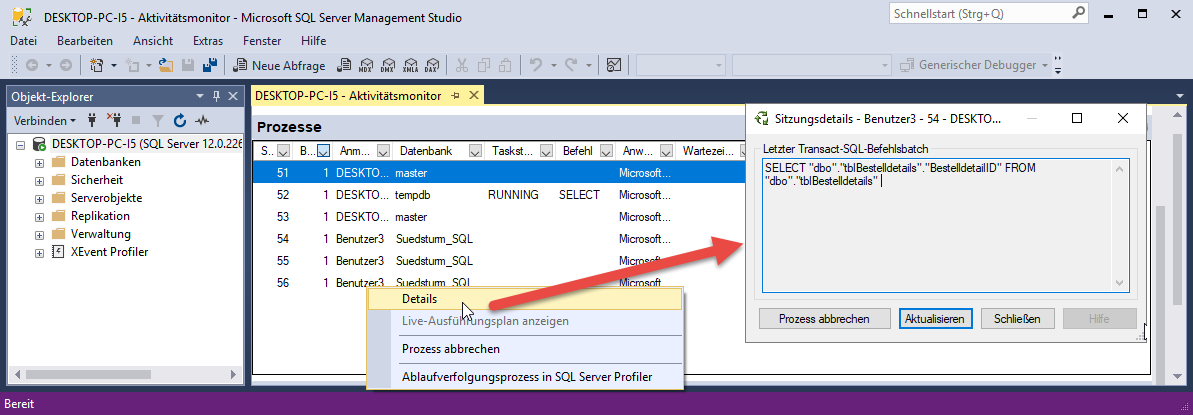Viewport: 1193px width, 415px height.
Task: Open the Datenbank column filter dropdown
Action: coord(474,151)
